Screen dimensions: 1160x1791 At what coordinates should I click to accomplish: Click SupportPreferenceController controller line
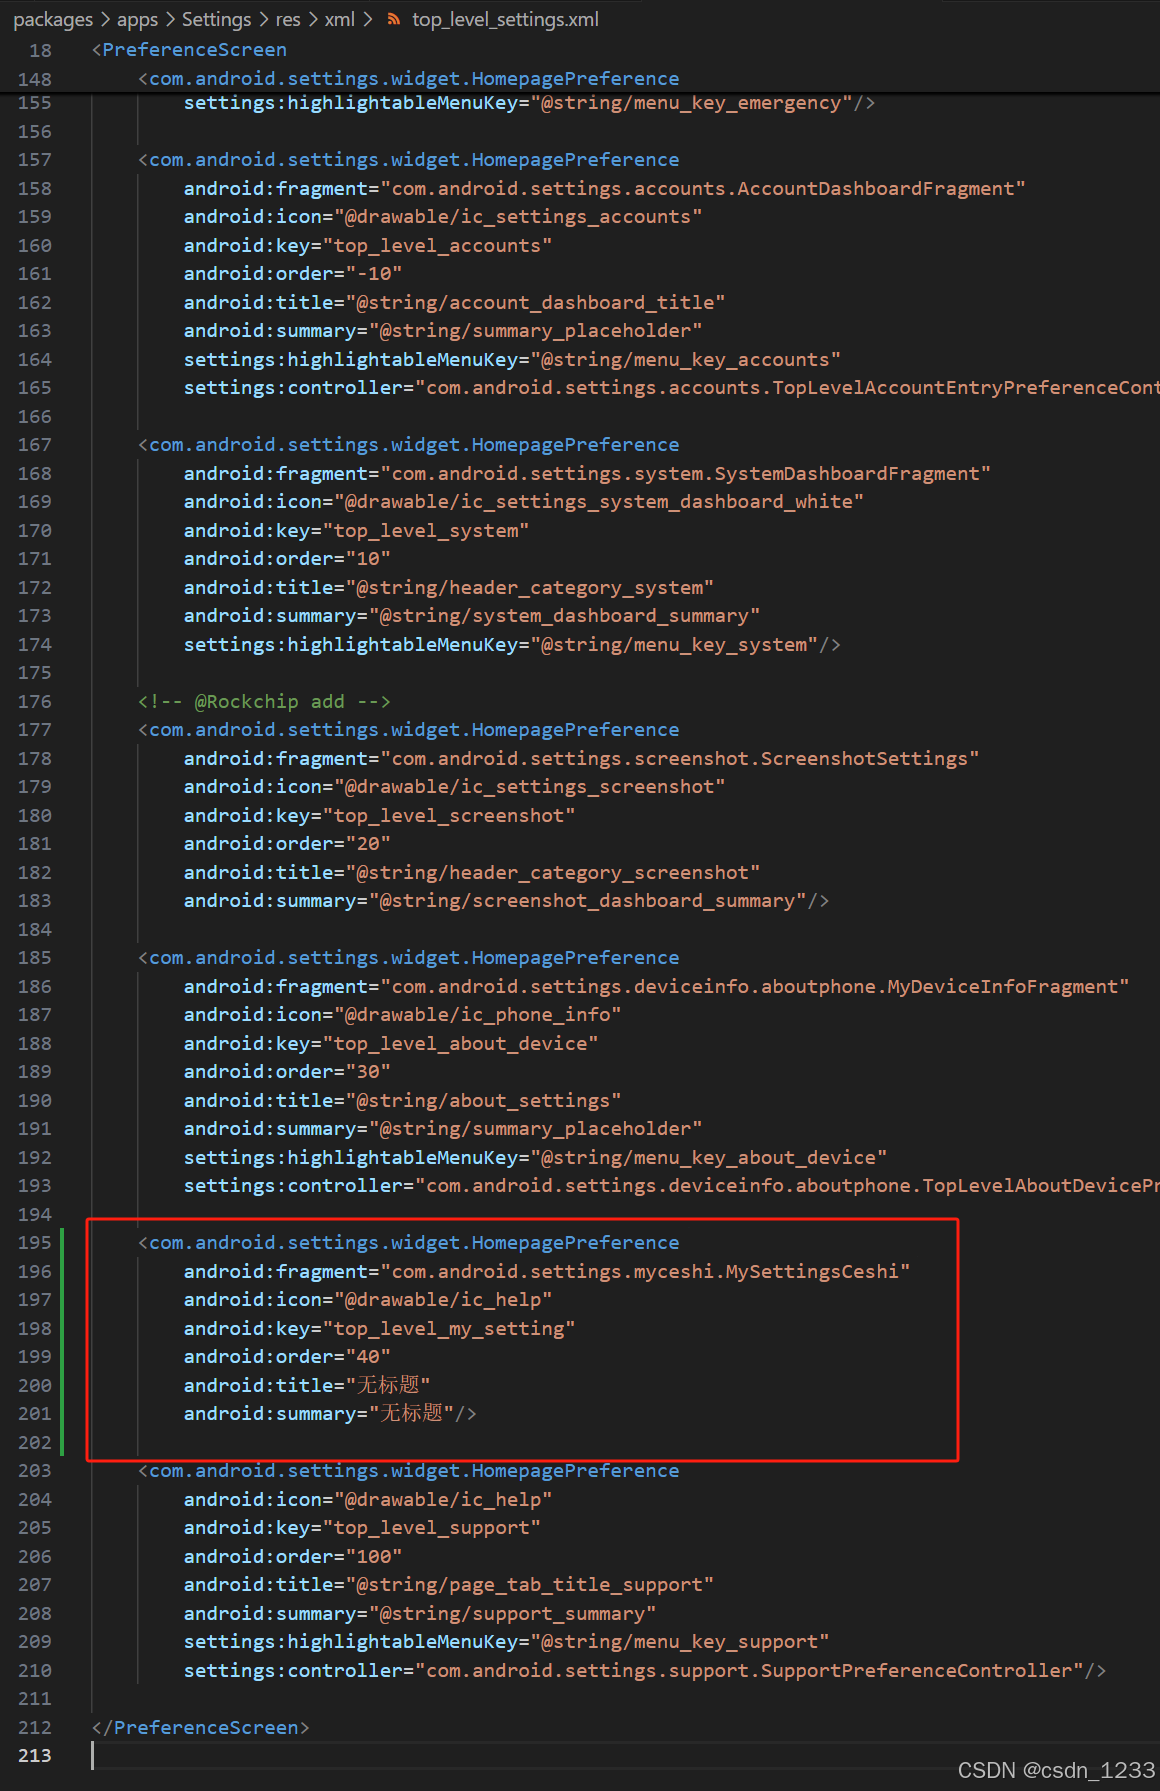click(645, 1671)
